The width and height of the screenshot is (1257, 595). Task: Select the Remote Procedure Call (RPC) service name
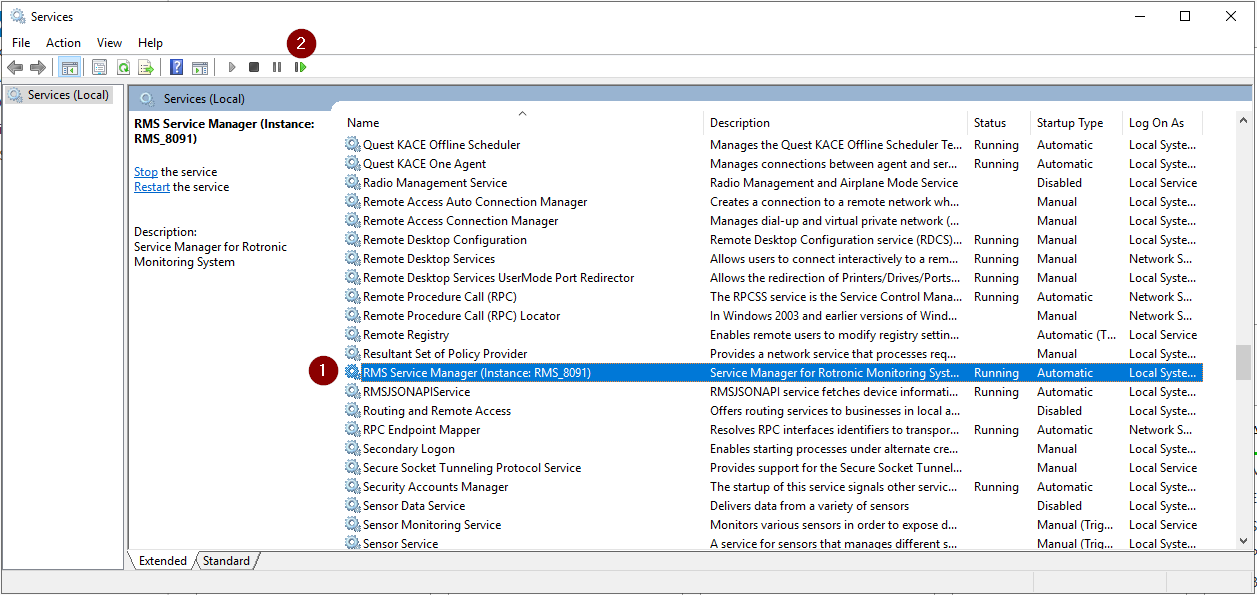440,297
